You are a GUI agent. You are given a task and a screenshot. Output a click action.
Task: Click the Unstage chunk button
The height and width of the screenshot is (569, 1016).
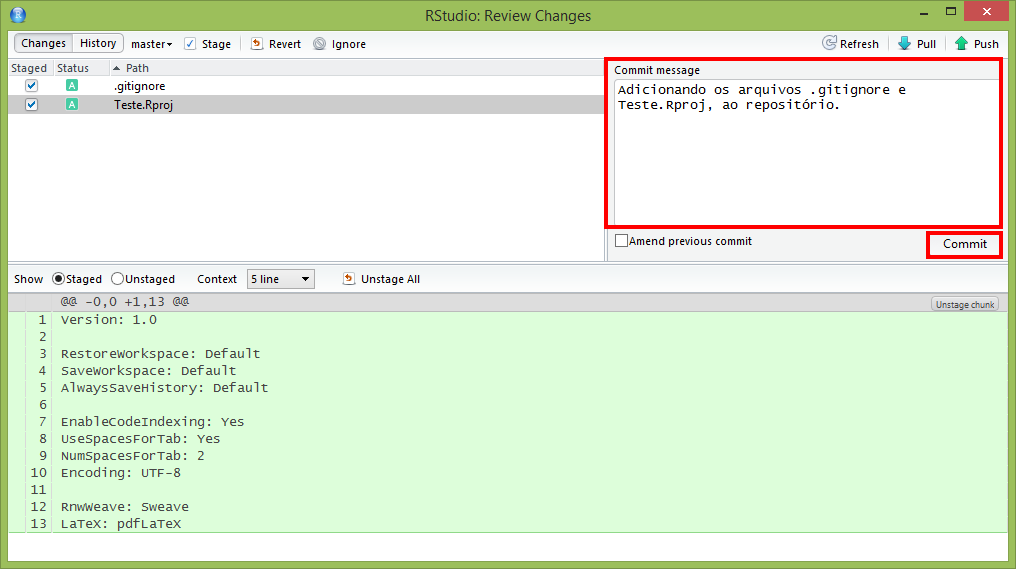[x=965, y=304]
